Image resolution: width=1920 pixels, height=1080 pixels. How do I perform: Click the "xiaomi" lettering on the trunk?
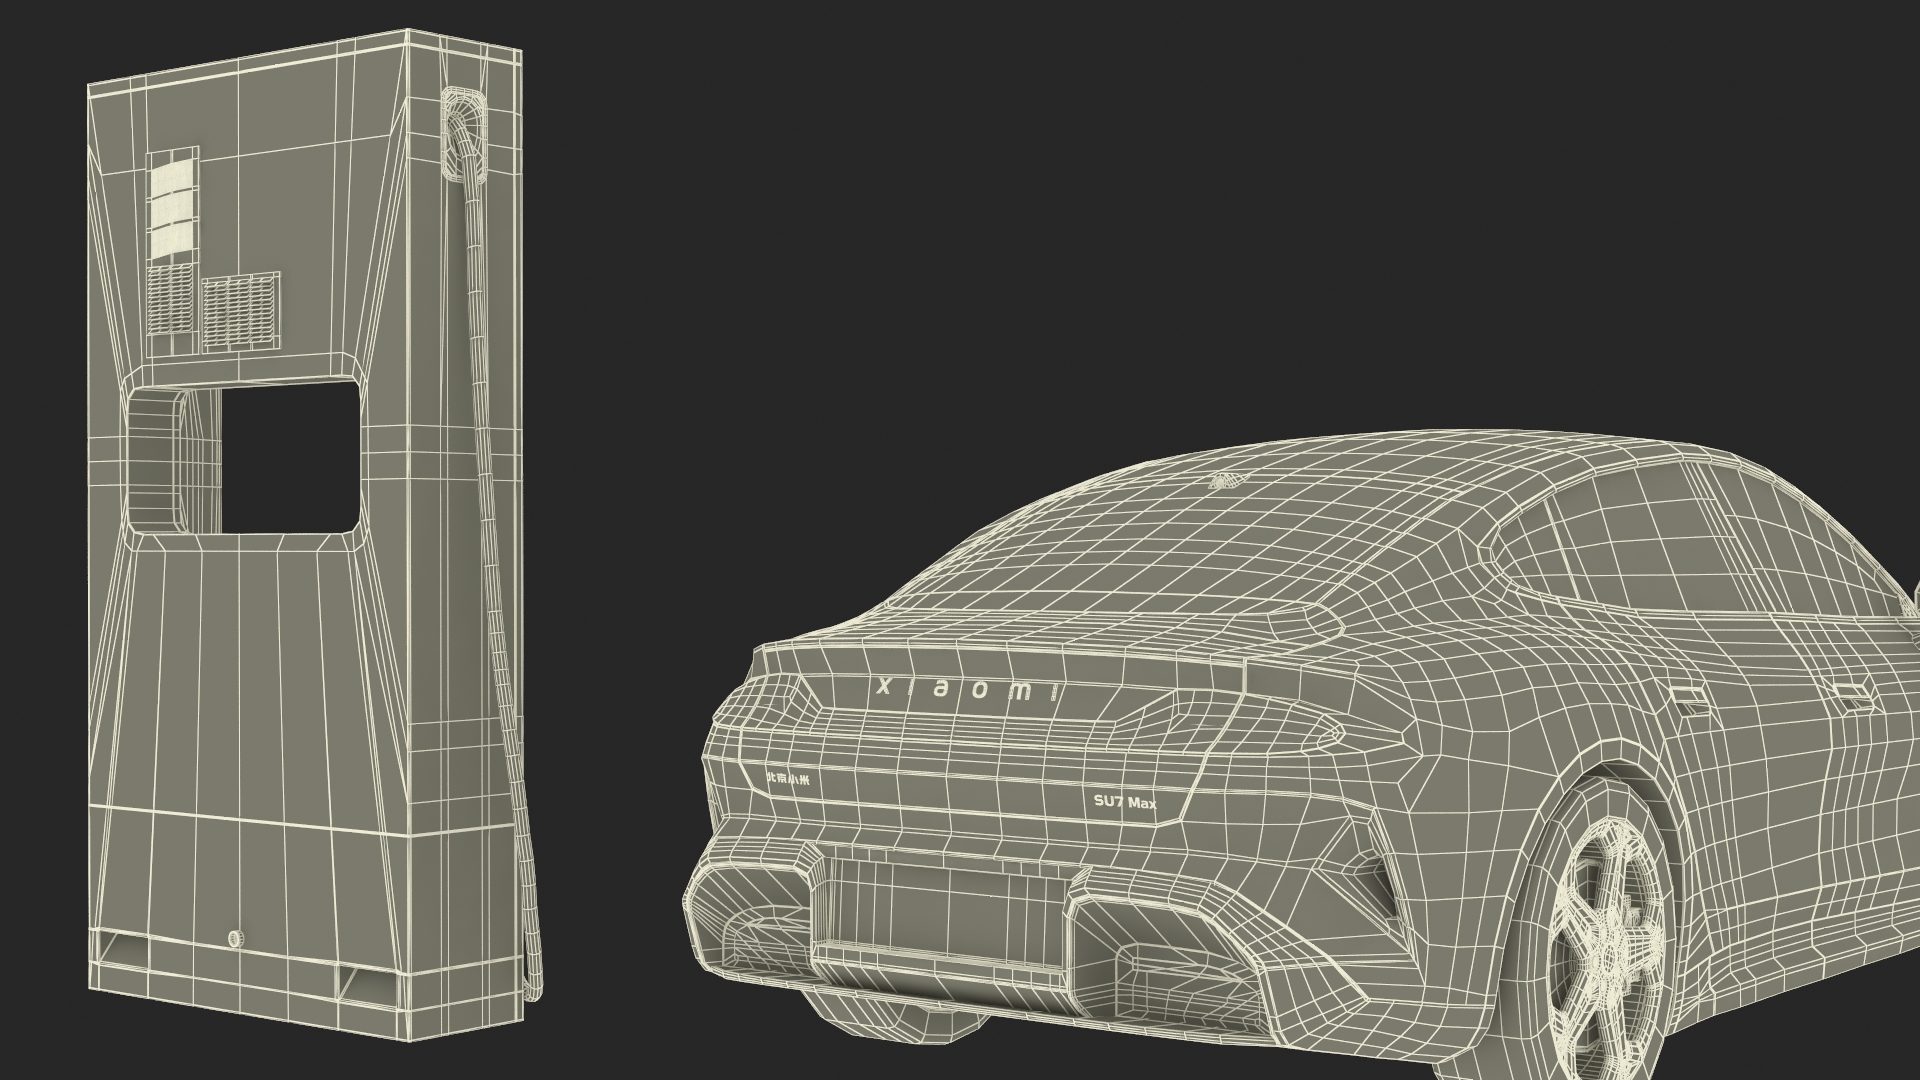(968, 691)
